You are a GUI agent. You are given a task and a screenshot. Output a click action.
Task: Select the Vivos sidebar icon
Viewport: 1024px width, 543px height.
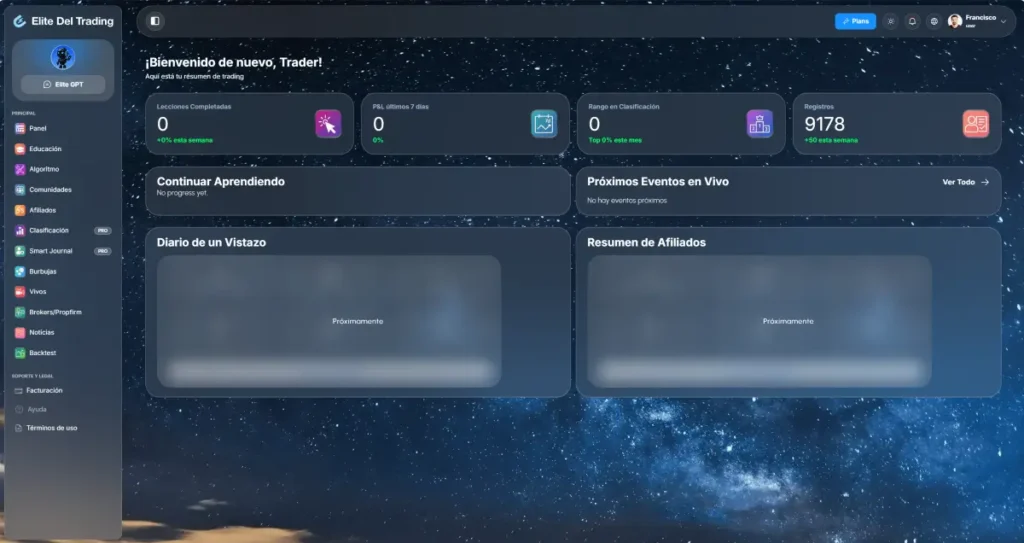pyautogui.click(x=20, y=292)
